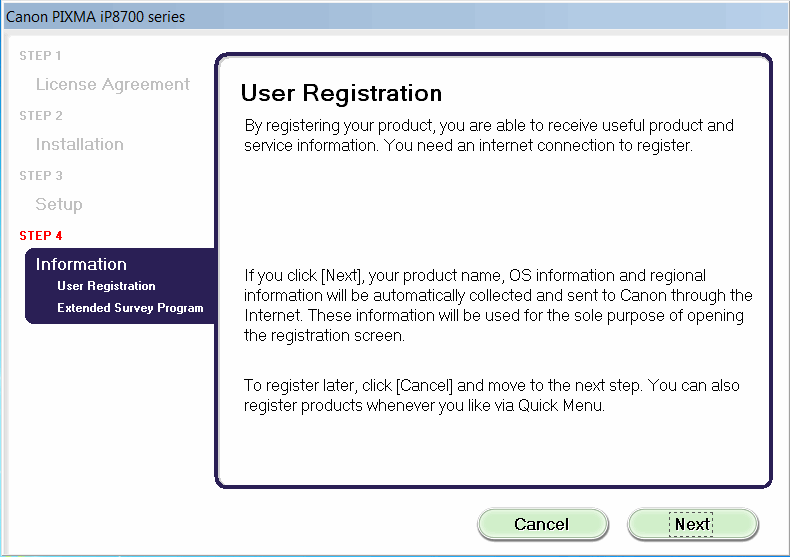The image size is (790, 557).
Task: Click the Next button
Action: pyautogui.click(x=692, y=524)
